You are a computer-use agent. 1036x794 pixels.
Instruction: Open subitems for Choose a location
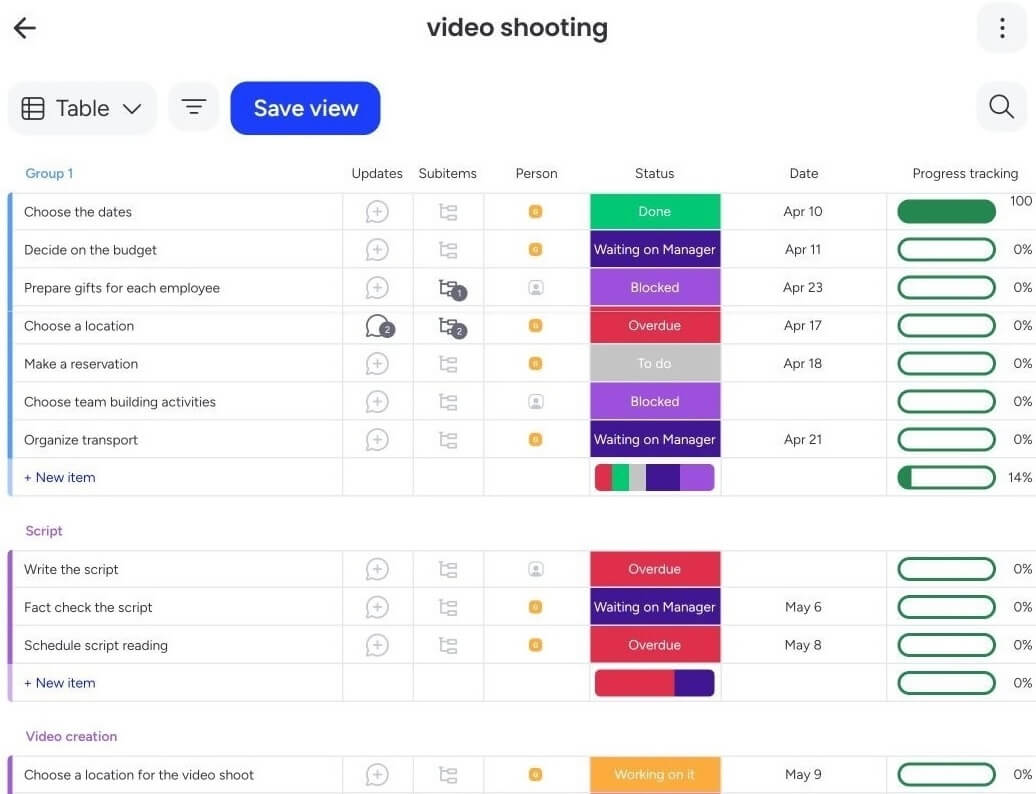pyautogui.click(x=449, y=325)
